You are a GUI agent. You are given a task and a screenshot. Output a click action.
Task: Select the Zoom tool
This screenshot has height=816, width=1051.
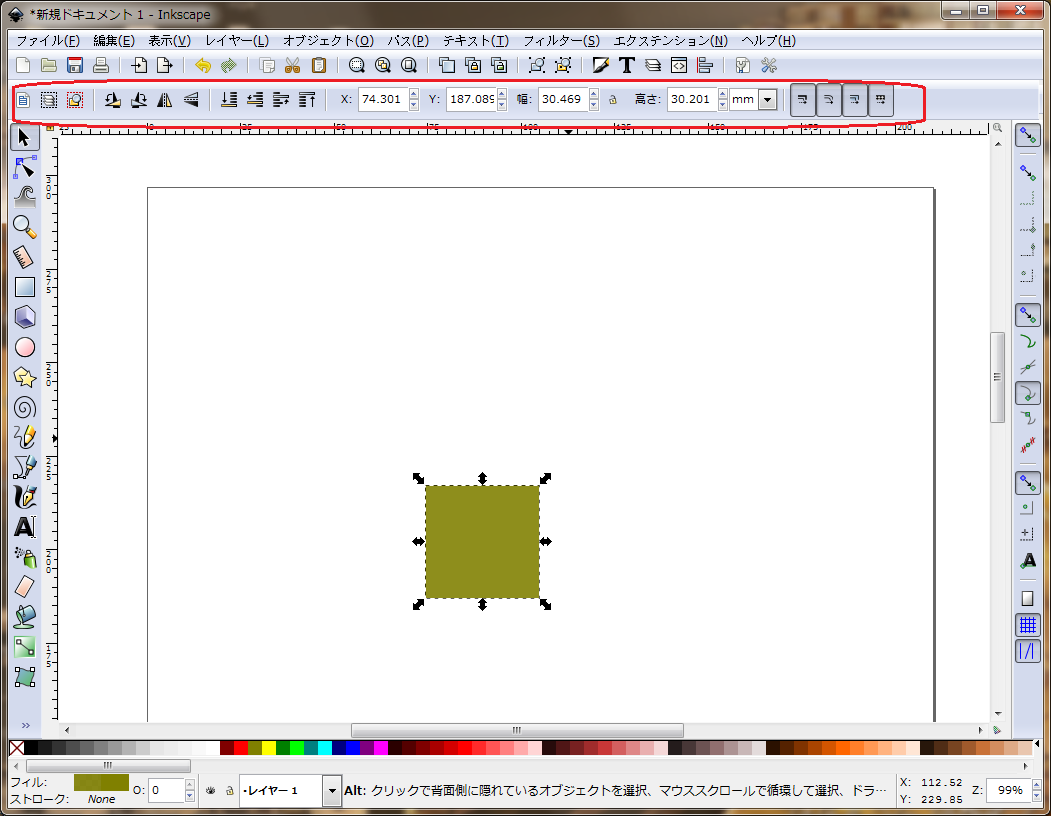coord(24,227)
